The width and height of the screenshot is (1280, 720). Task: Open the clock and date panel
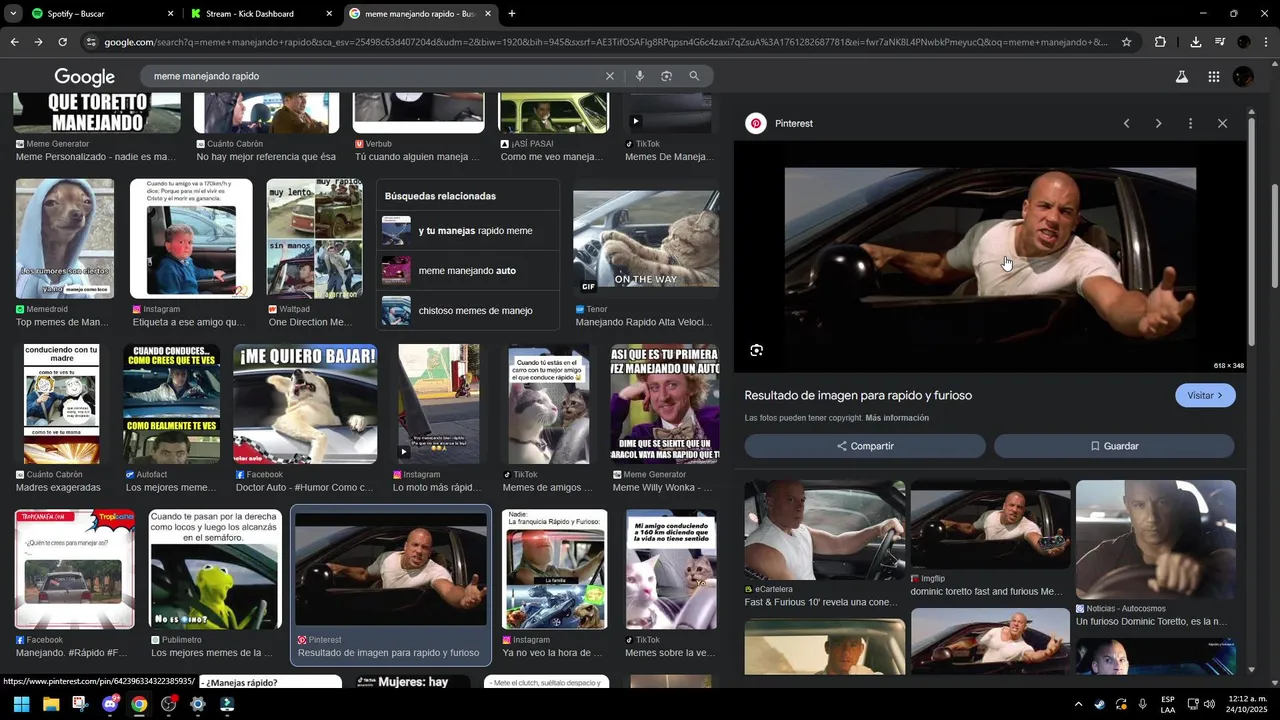tap(1247, 704)
